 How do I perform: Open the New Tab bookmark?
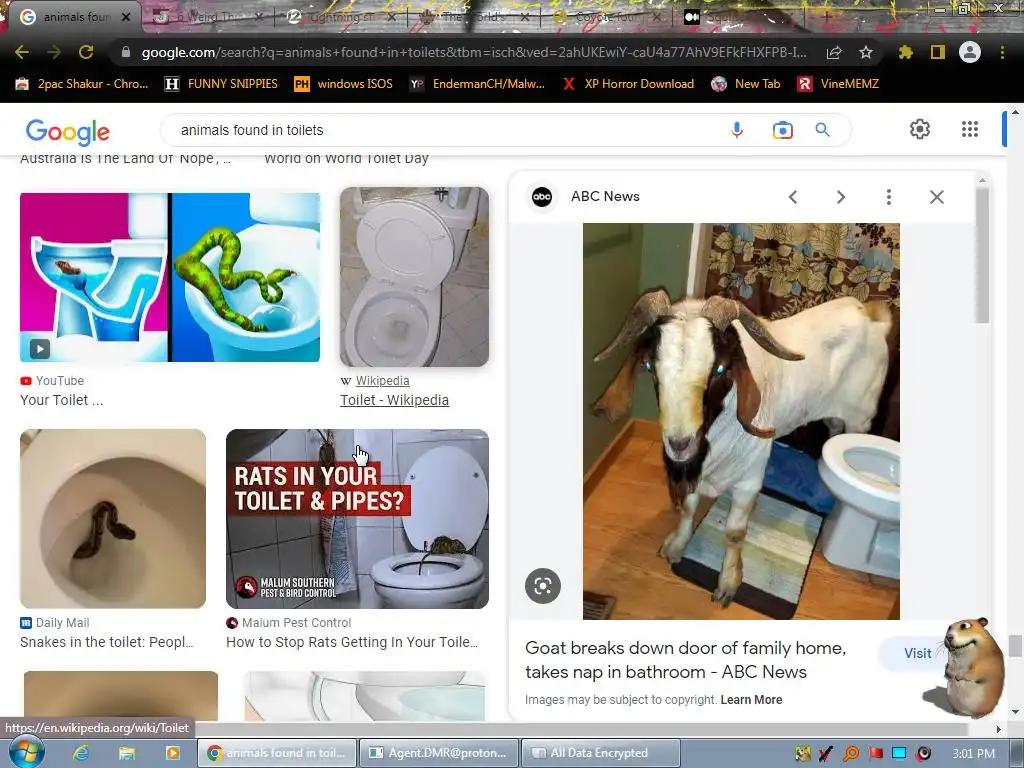coord(746,84)
